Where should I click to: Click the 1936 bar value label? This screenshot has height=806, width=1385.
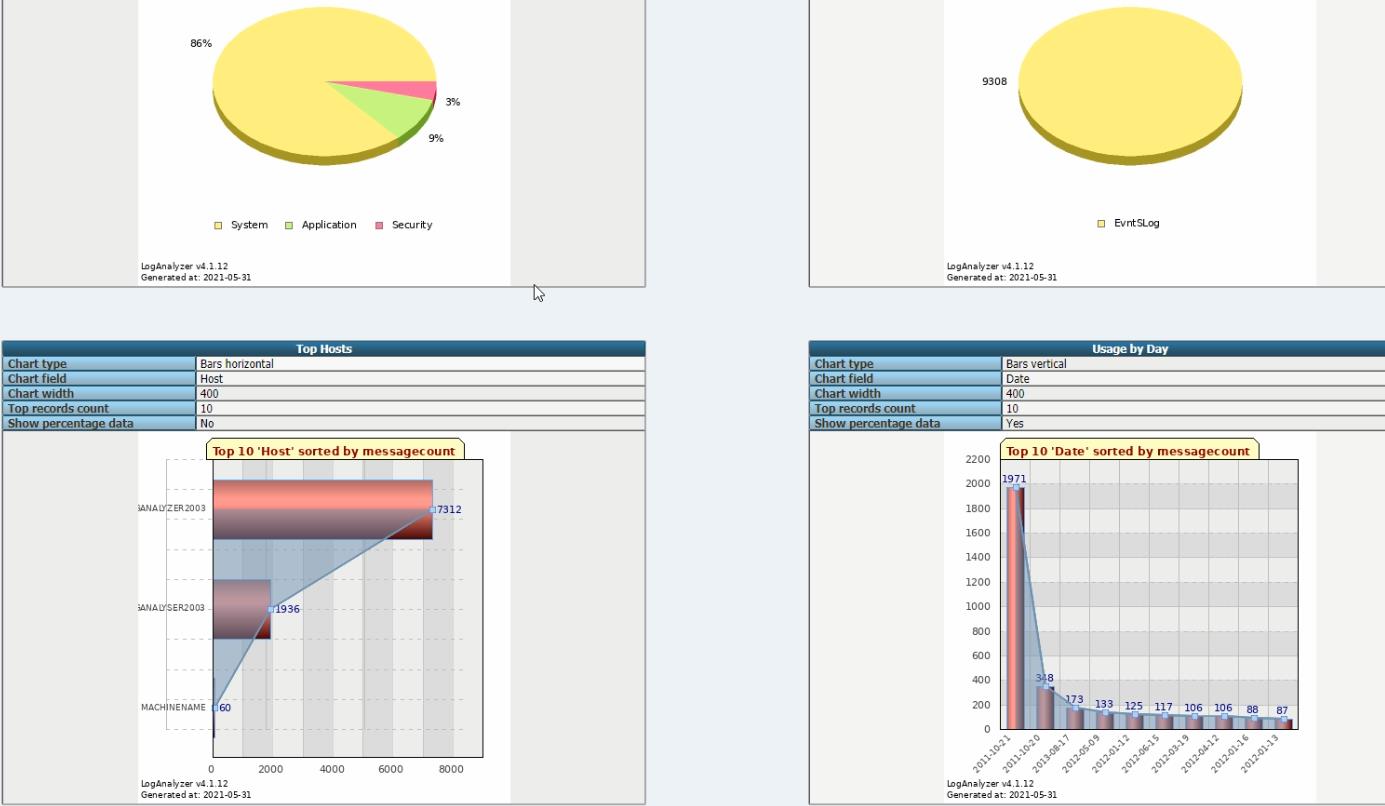[287, 609]
